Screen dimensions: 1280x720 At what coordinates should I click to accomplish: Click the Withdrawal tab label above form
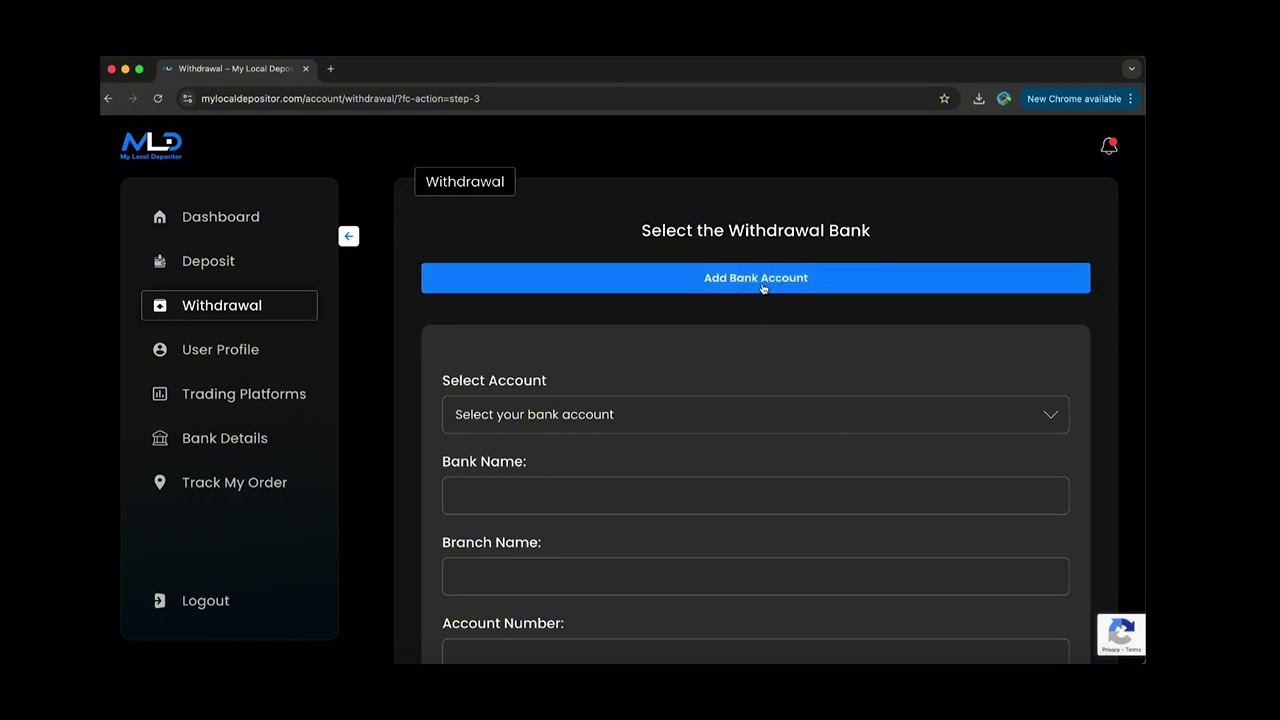pyautogui.click(x=465, y=182)
